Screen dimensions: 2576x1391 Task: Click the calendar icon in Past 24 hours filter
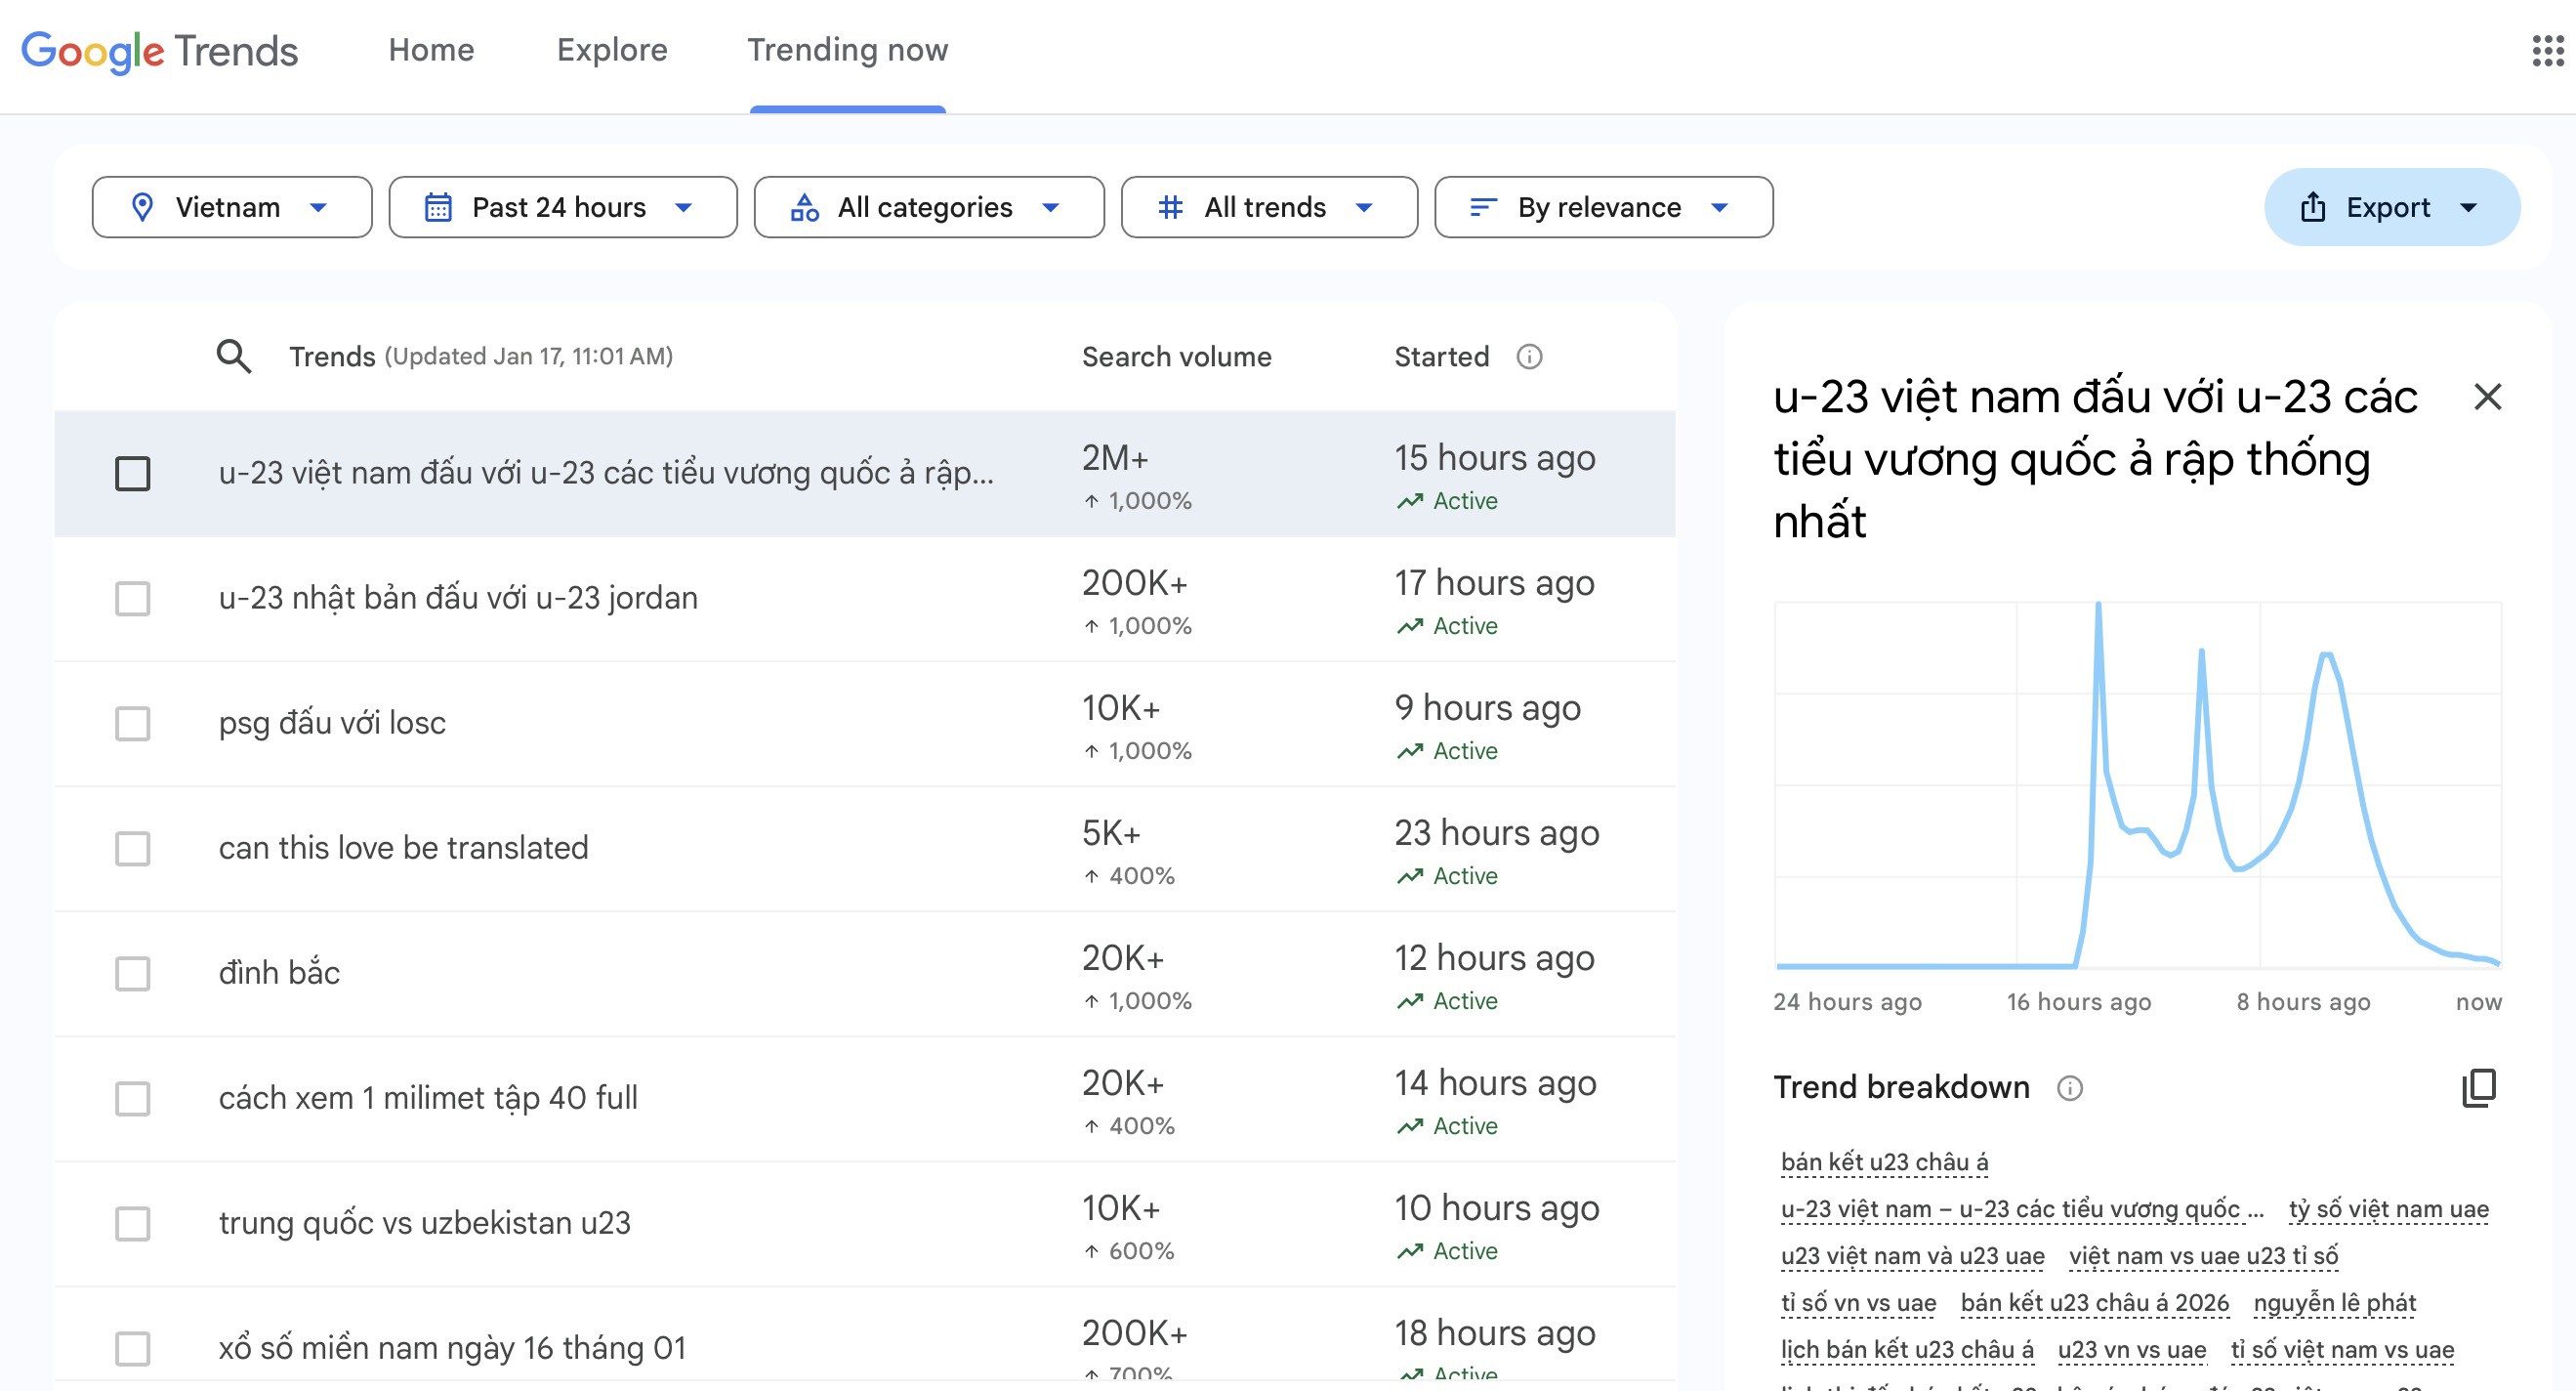coord(437,207)
